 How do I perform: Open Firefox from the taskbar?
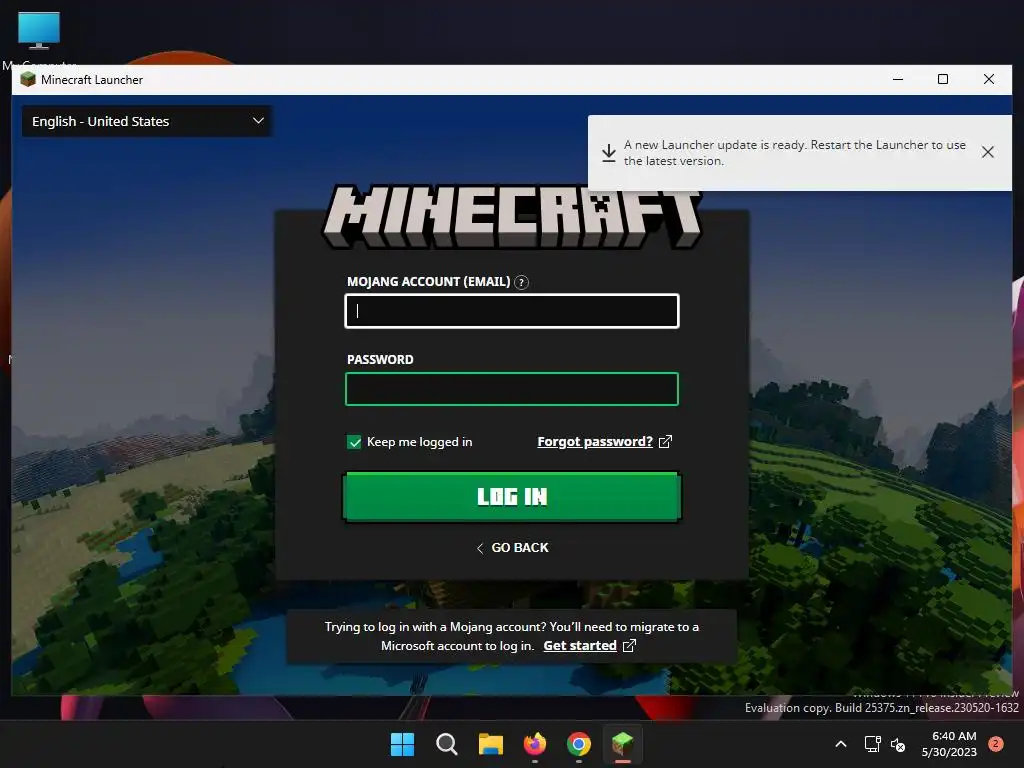coord(535,744)
